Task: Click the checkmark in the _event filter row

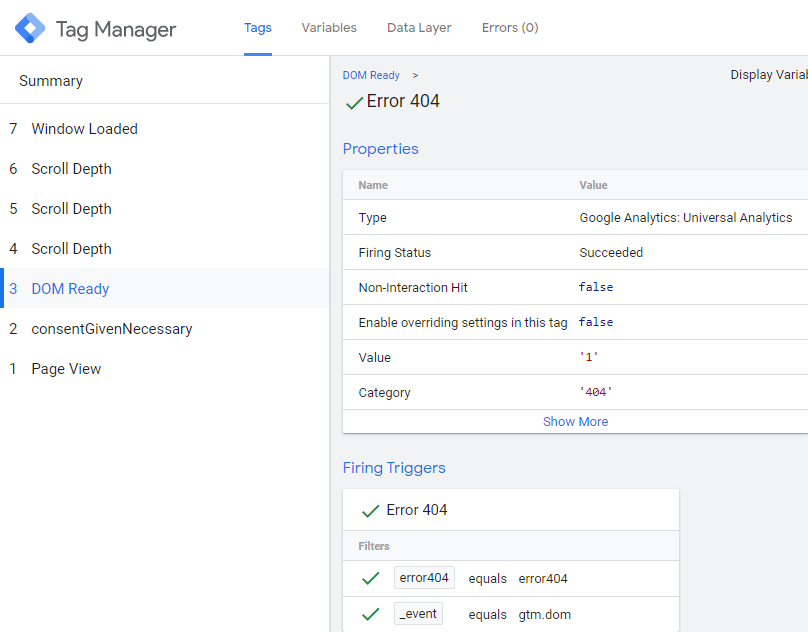Action: 371,614
